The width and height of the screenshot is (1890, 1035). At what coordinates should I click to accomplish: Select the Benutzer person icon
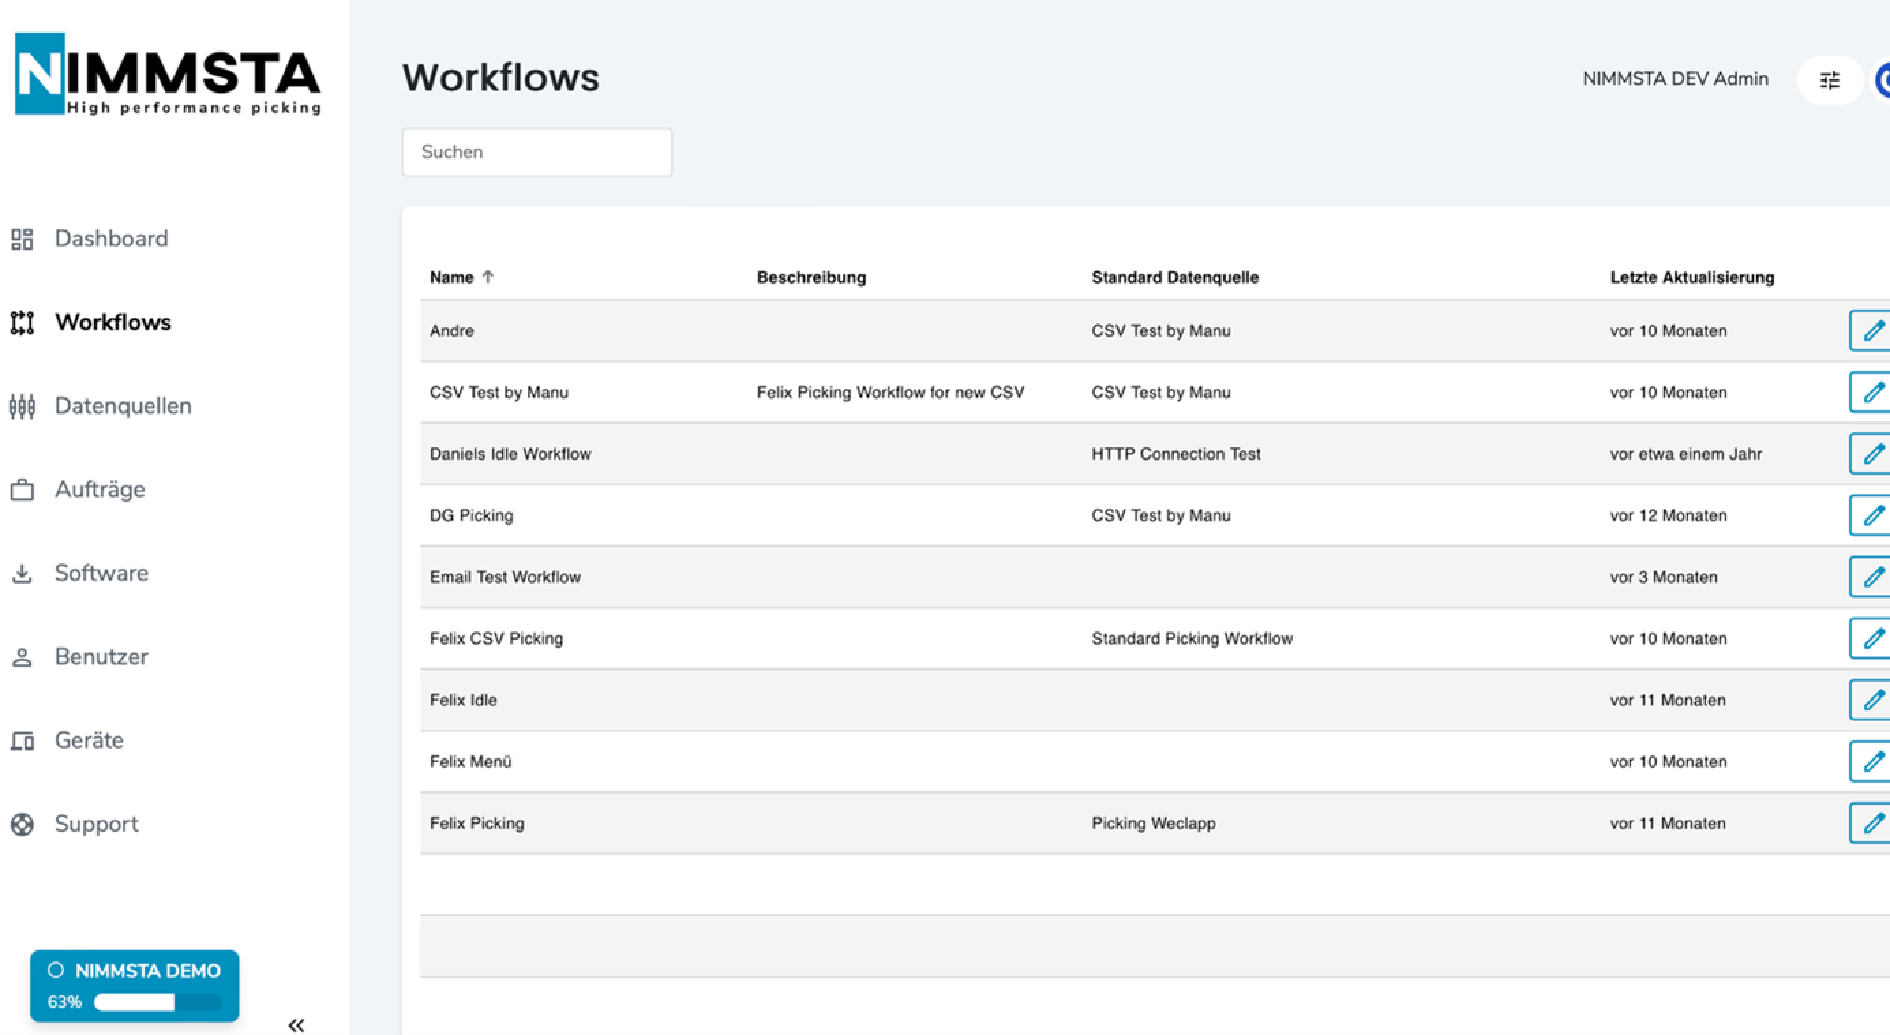22,657
